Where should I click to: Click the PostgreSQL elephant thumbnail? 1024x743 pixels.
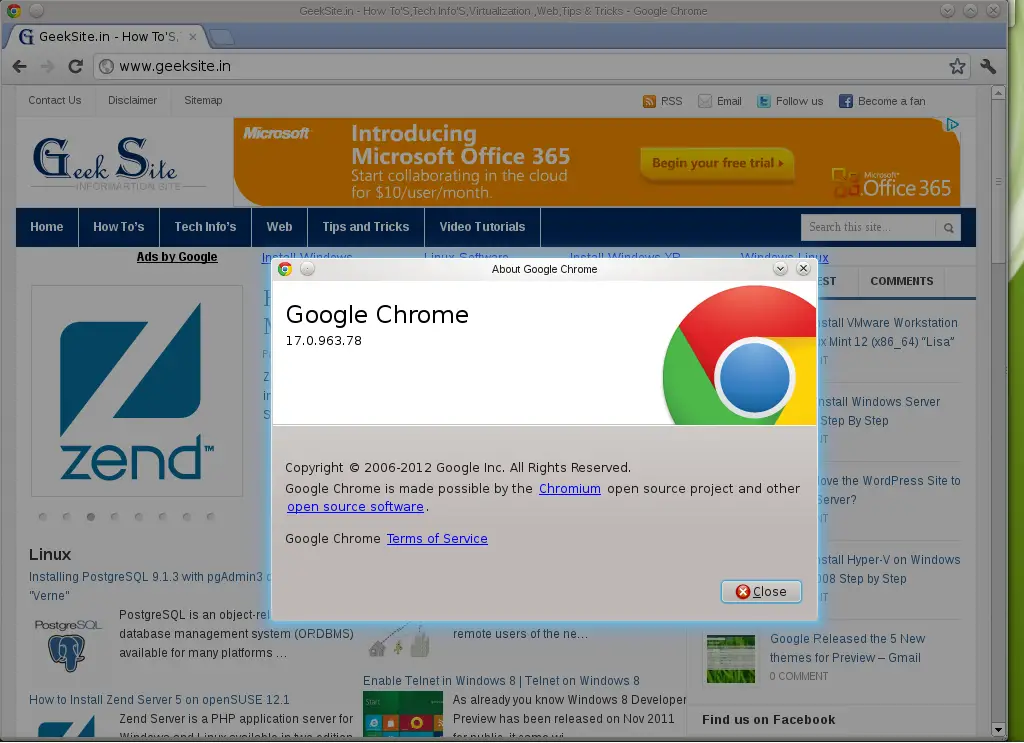click(67, 645)
